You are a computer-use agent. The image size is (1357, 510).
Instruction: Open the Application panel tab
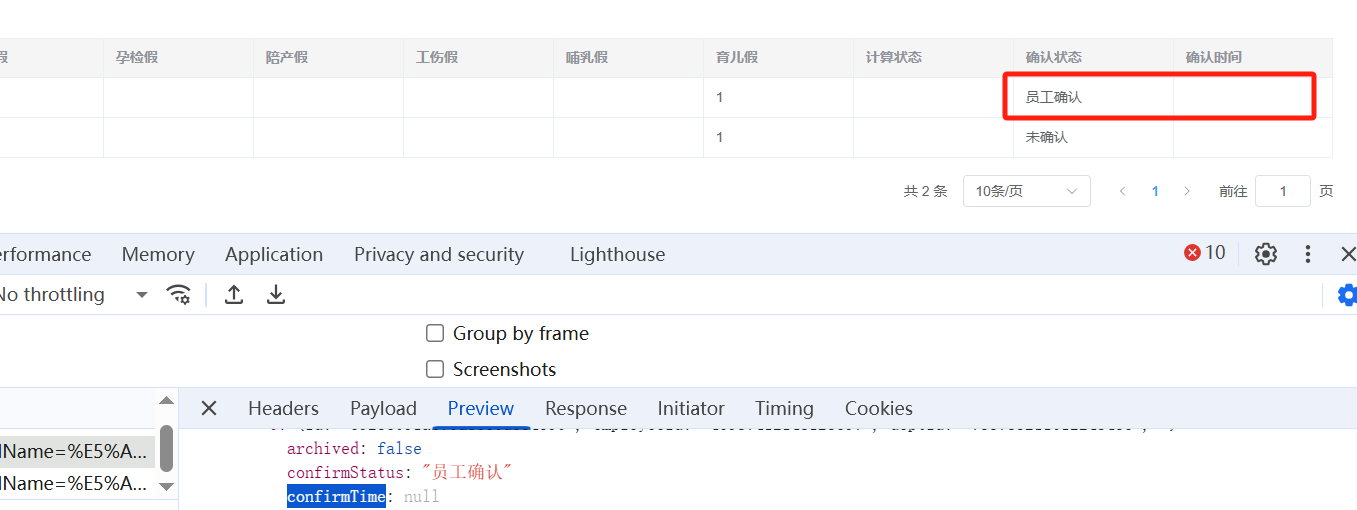coord(274,254)
